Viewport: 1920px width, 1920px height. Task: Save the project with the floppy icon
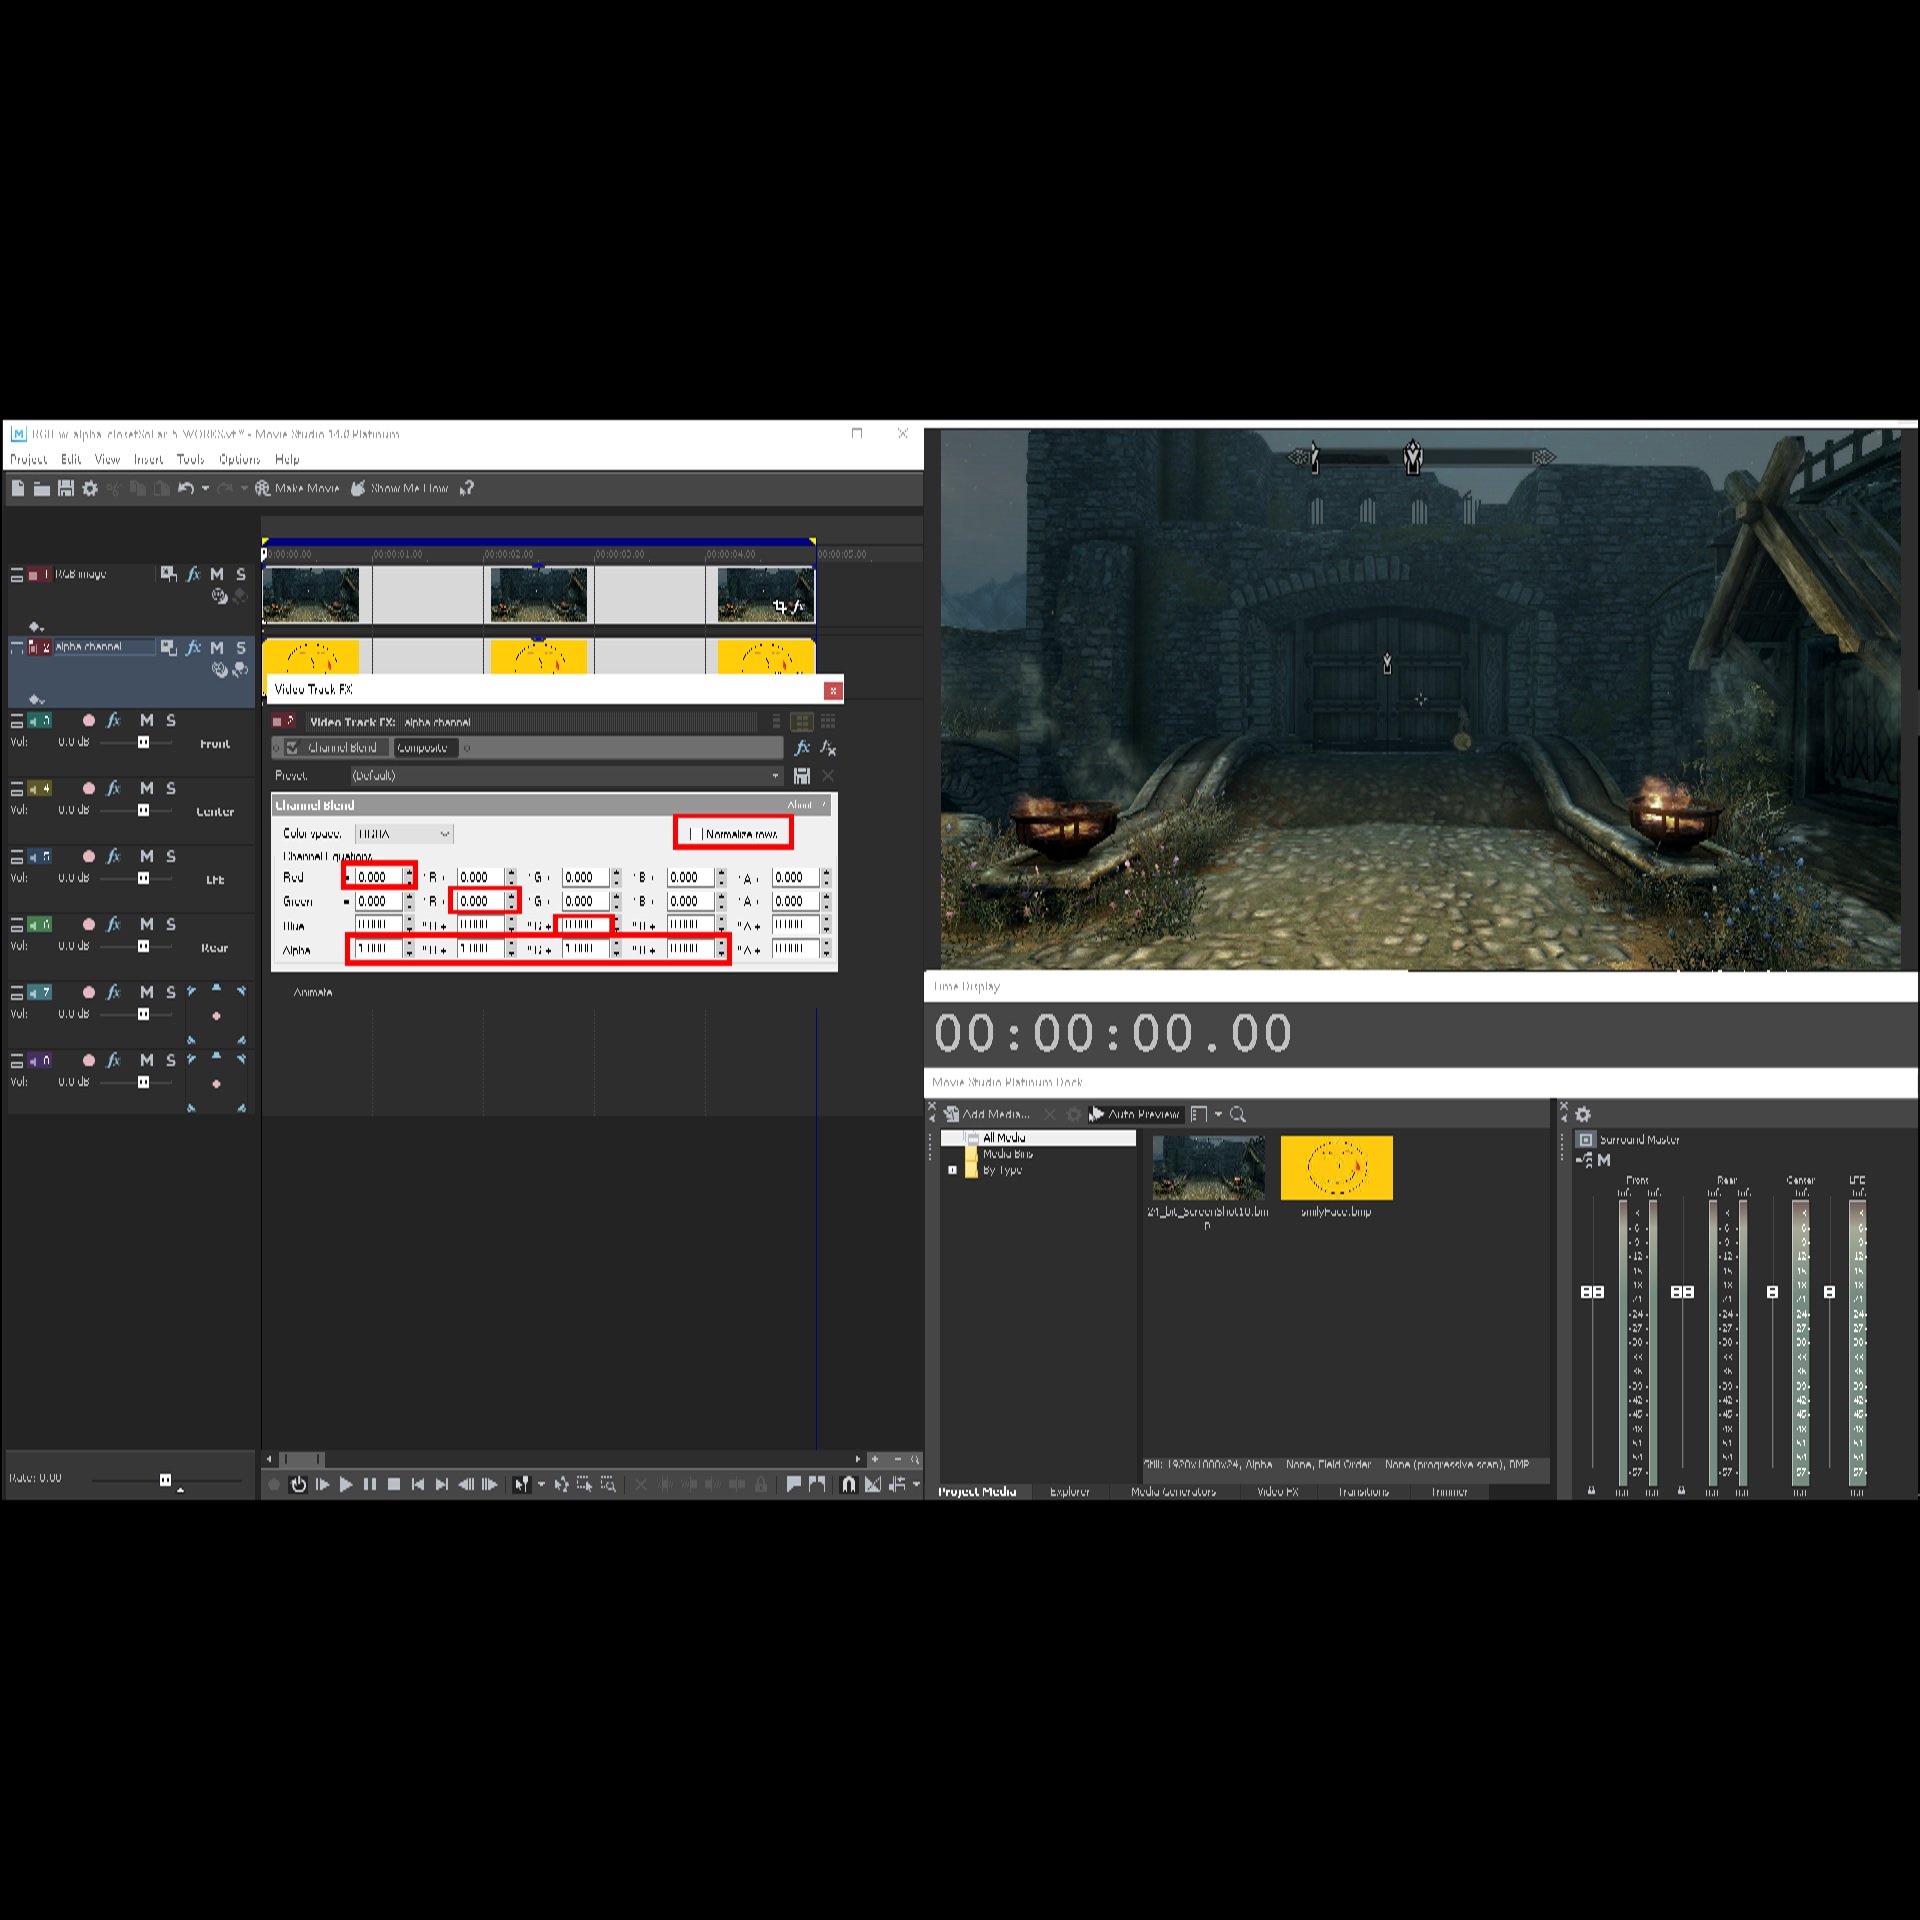(x=66, y=488)
